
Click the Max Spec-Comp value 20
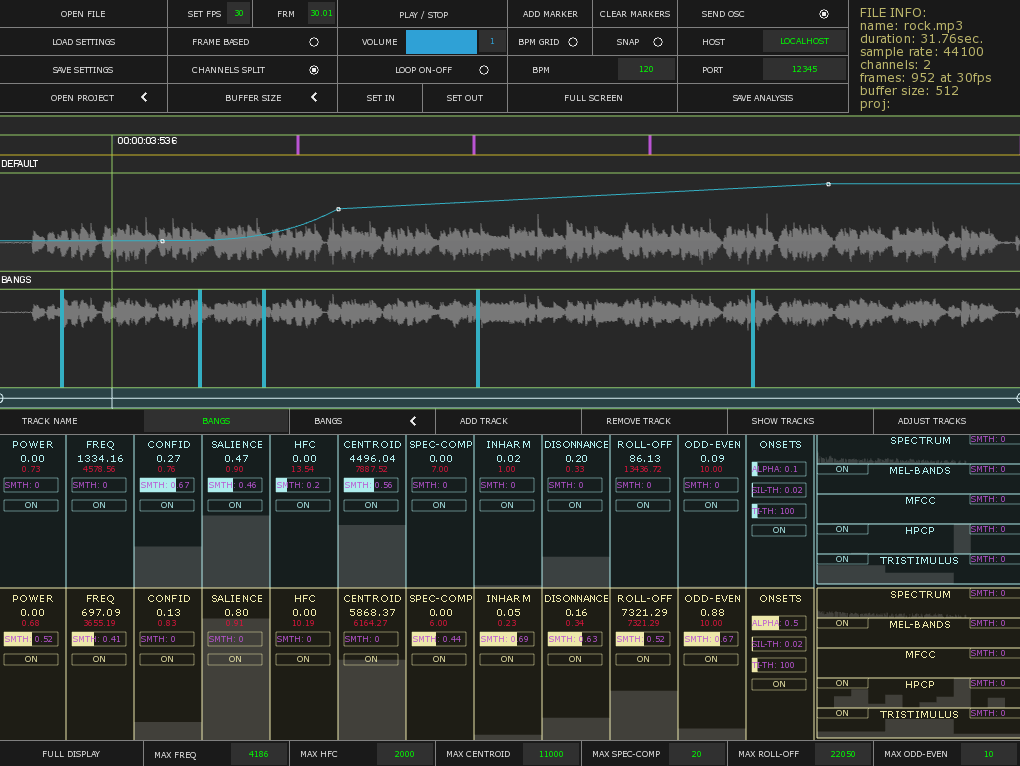click(x=696, y=754)
